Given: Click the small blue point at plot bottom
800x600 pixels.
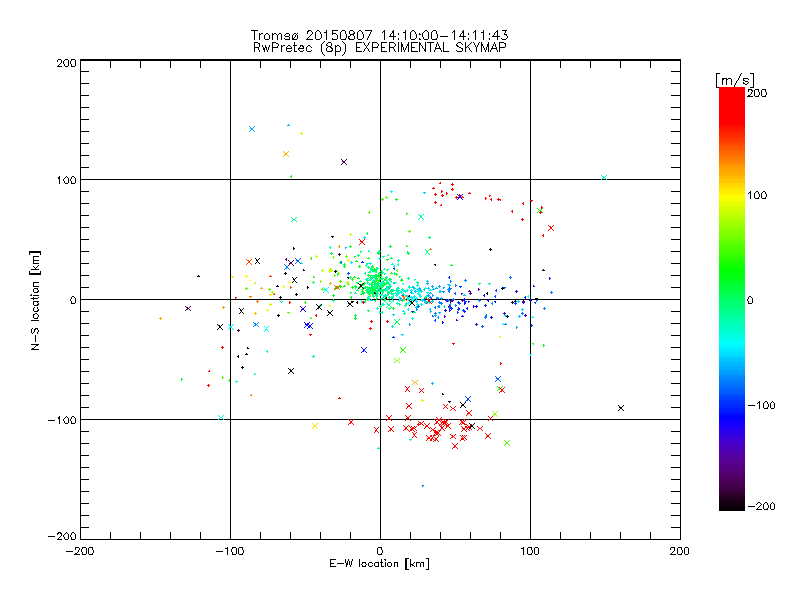Looking at the screenshot, I should 423,486.
